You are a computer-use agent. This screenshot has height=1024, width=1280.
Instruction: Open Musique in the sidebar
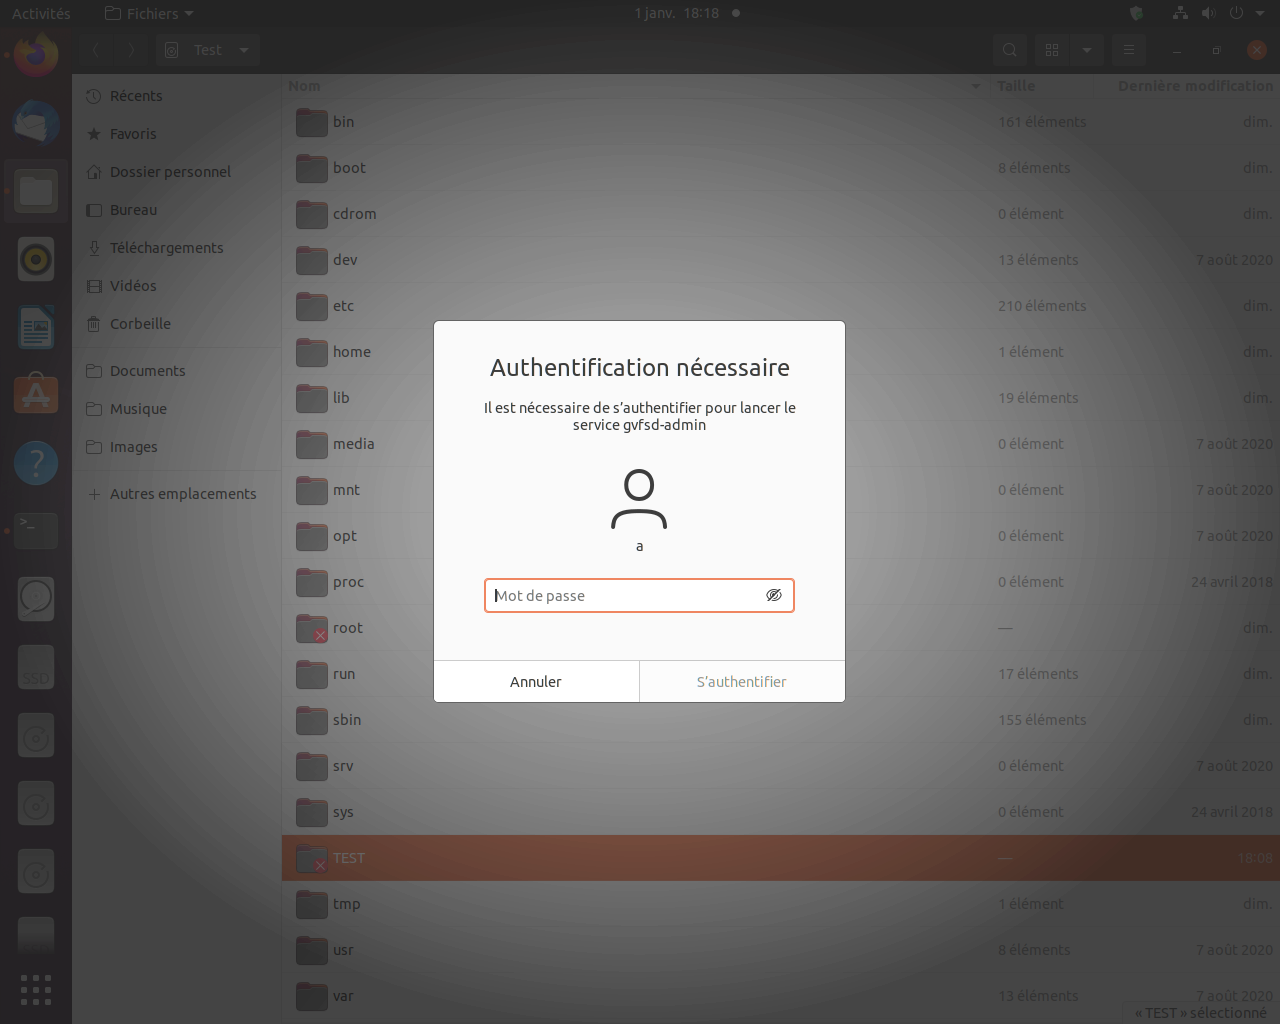pos(177,409)
